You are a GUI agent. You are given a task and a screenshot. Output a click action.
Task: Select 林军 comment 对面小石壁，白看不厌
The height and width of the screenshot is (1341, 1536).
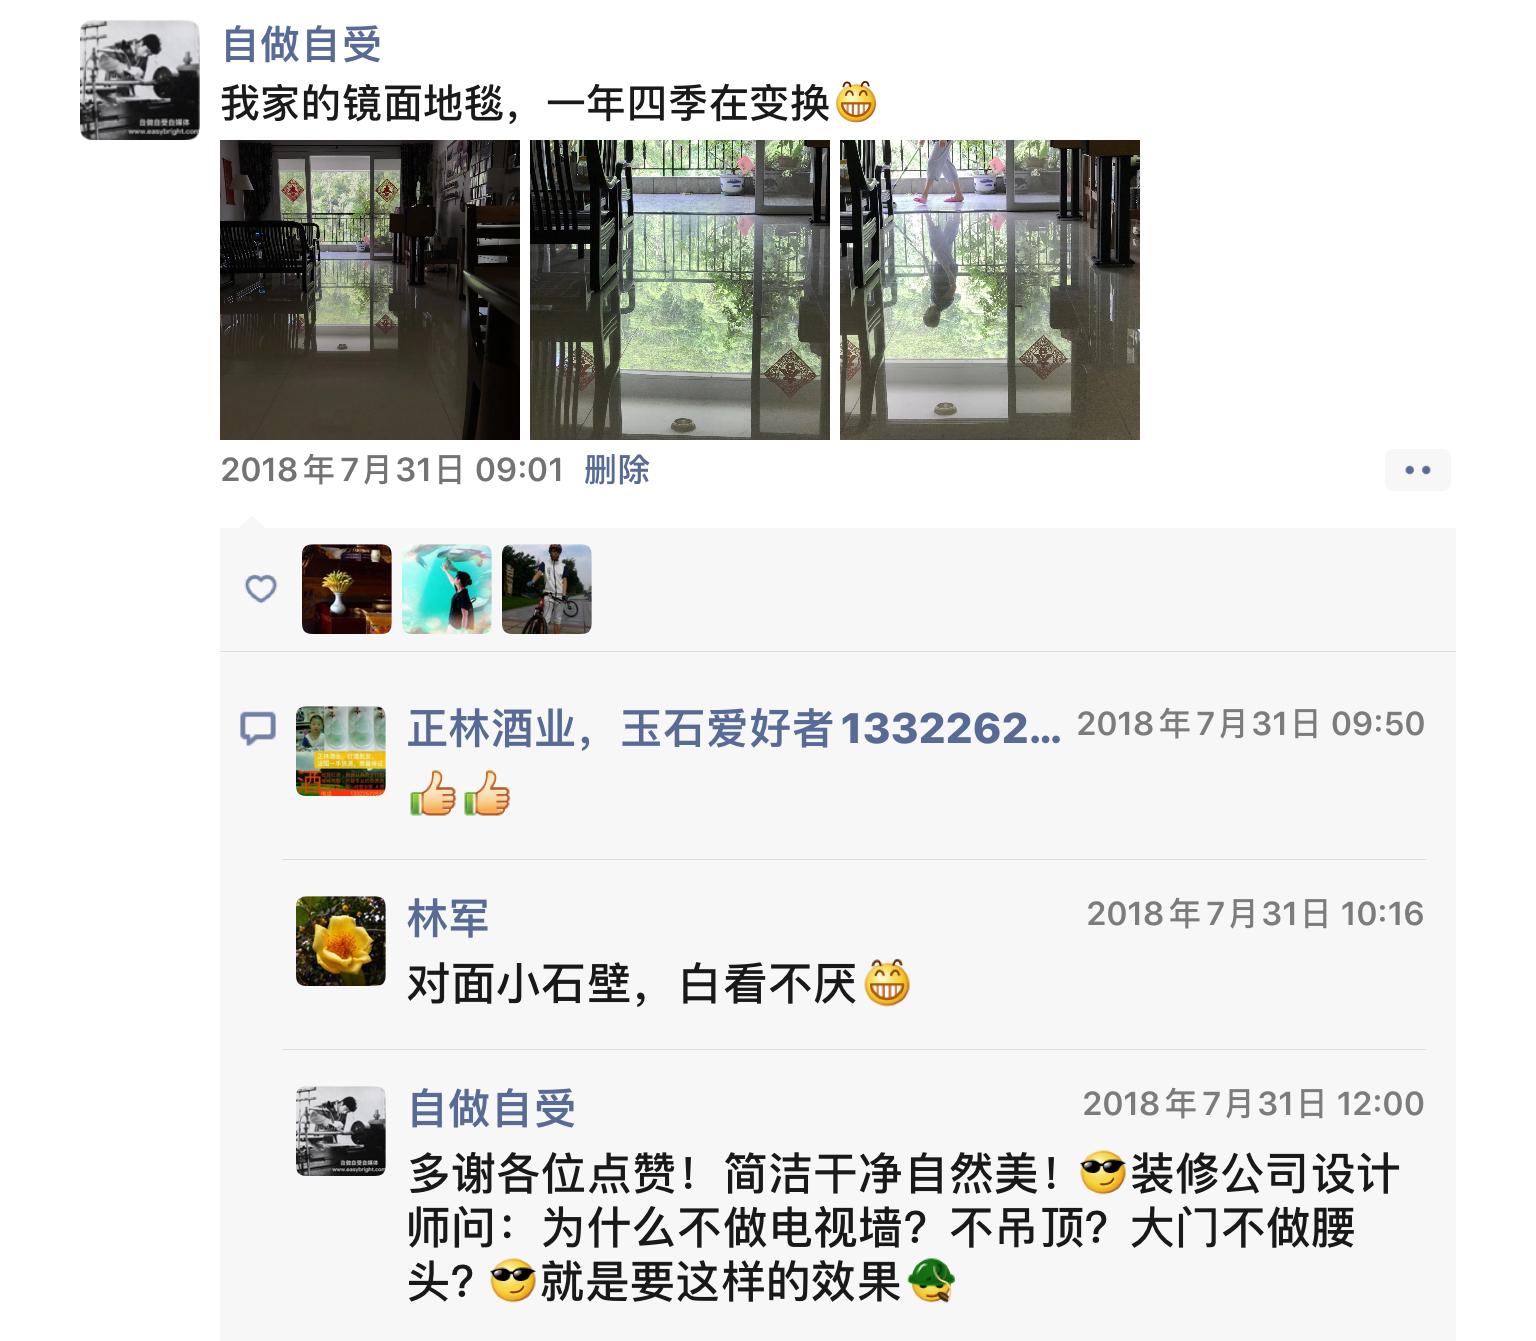coord(659,984)
